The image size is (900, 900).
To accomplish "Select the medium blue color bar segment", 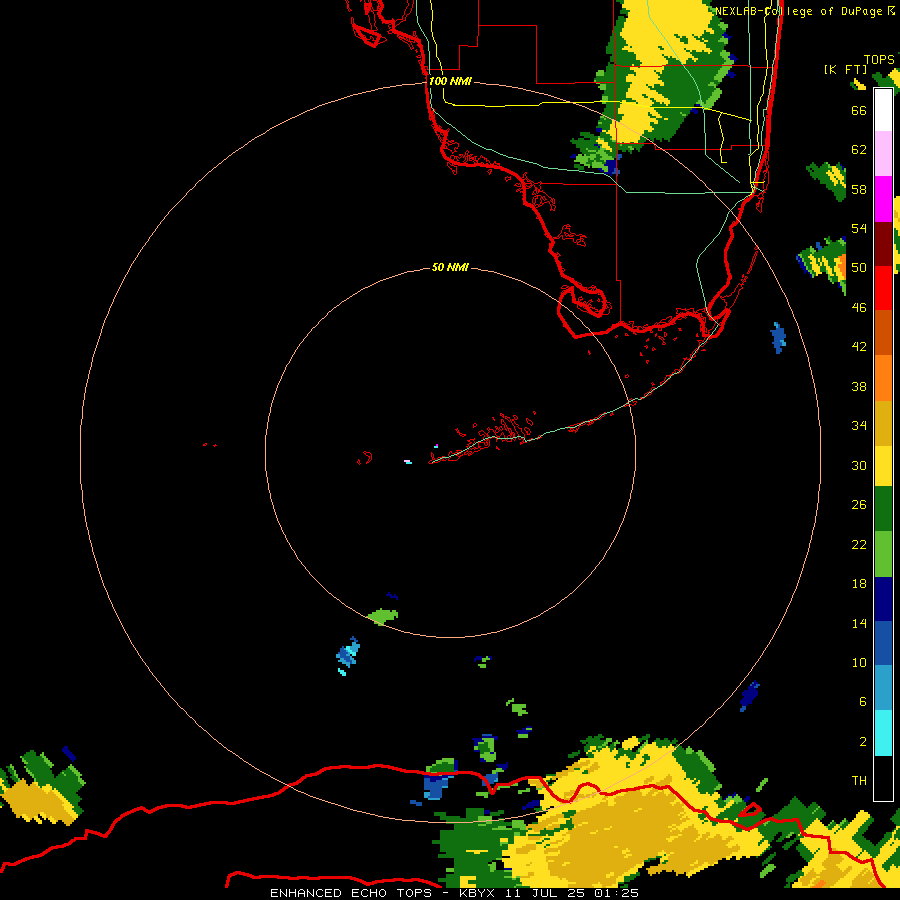I will coord(883,643).
